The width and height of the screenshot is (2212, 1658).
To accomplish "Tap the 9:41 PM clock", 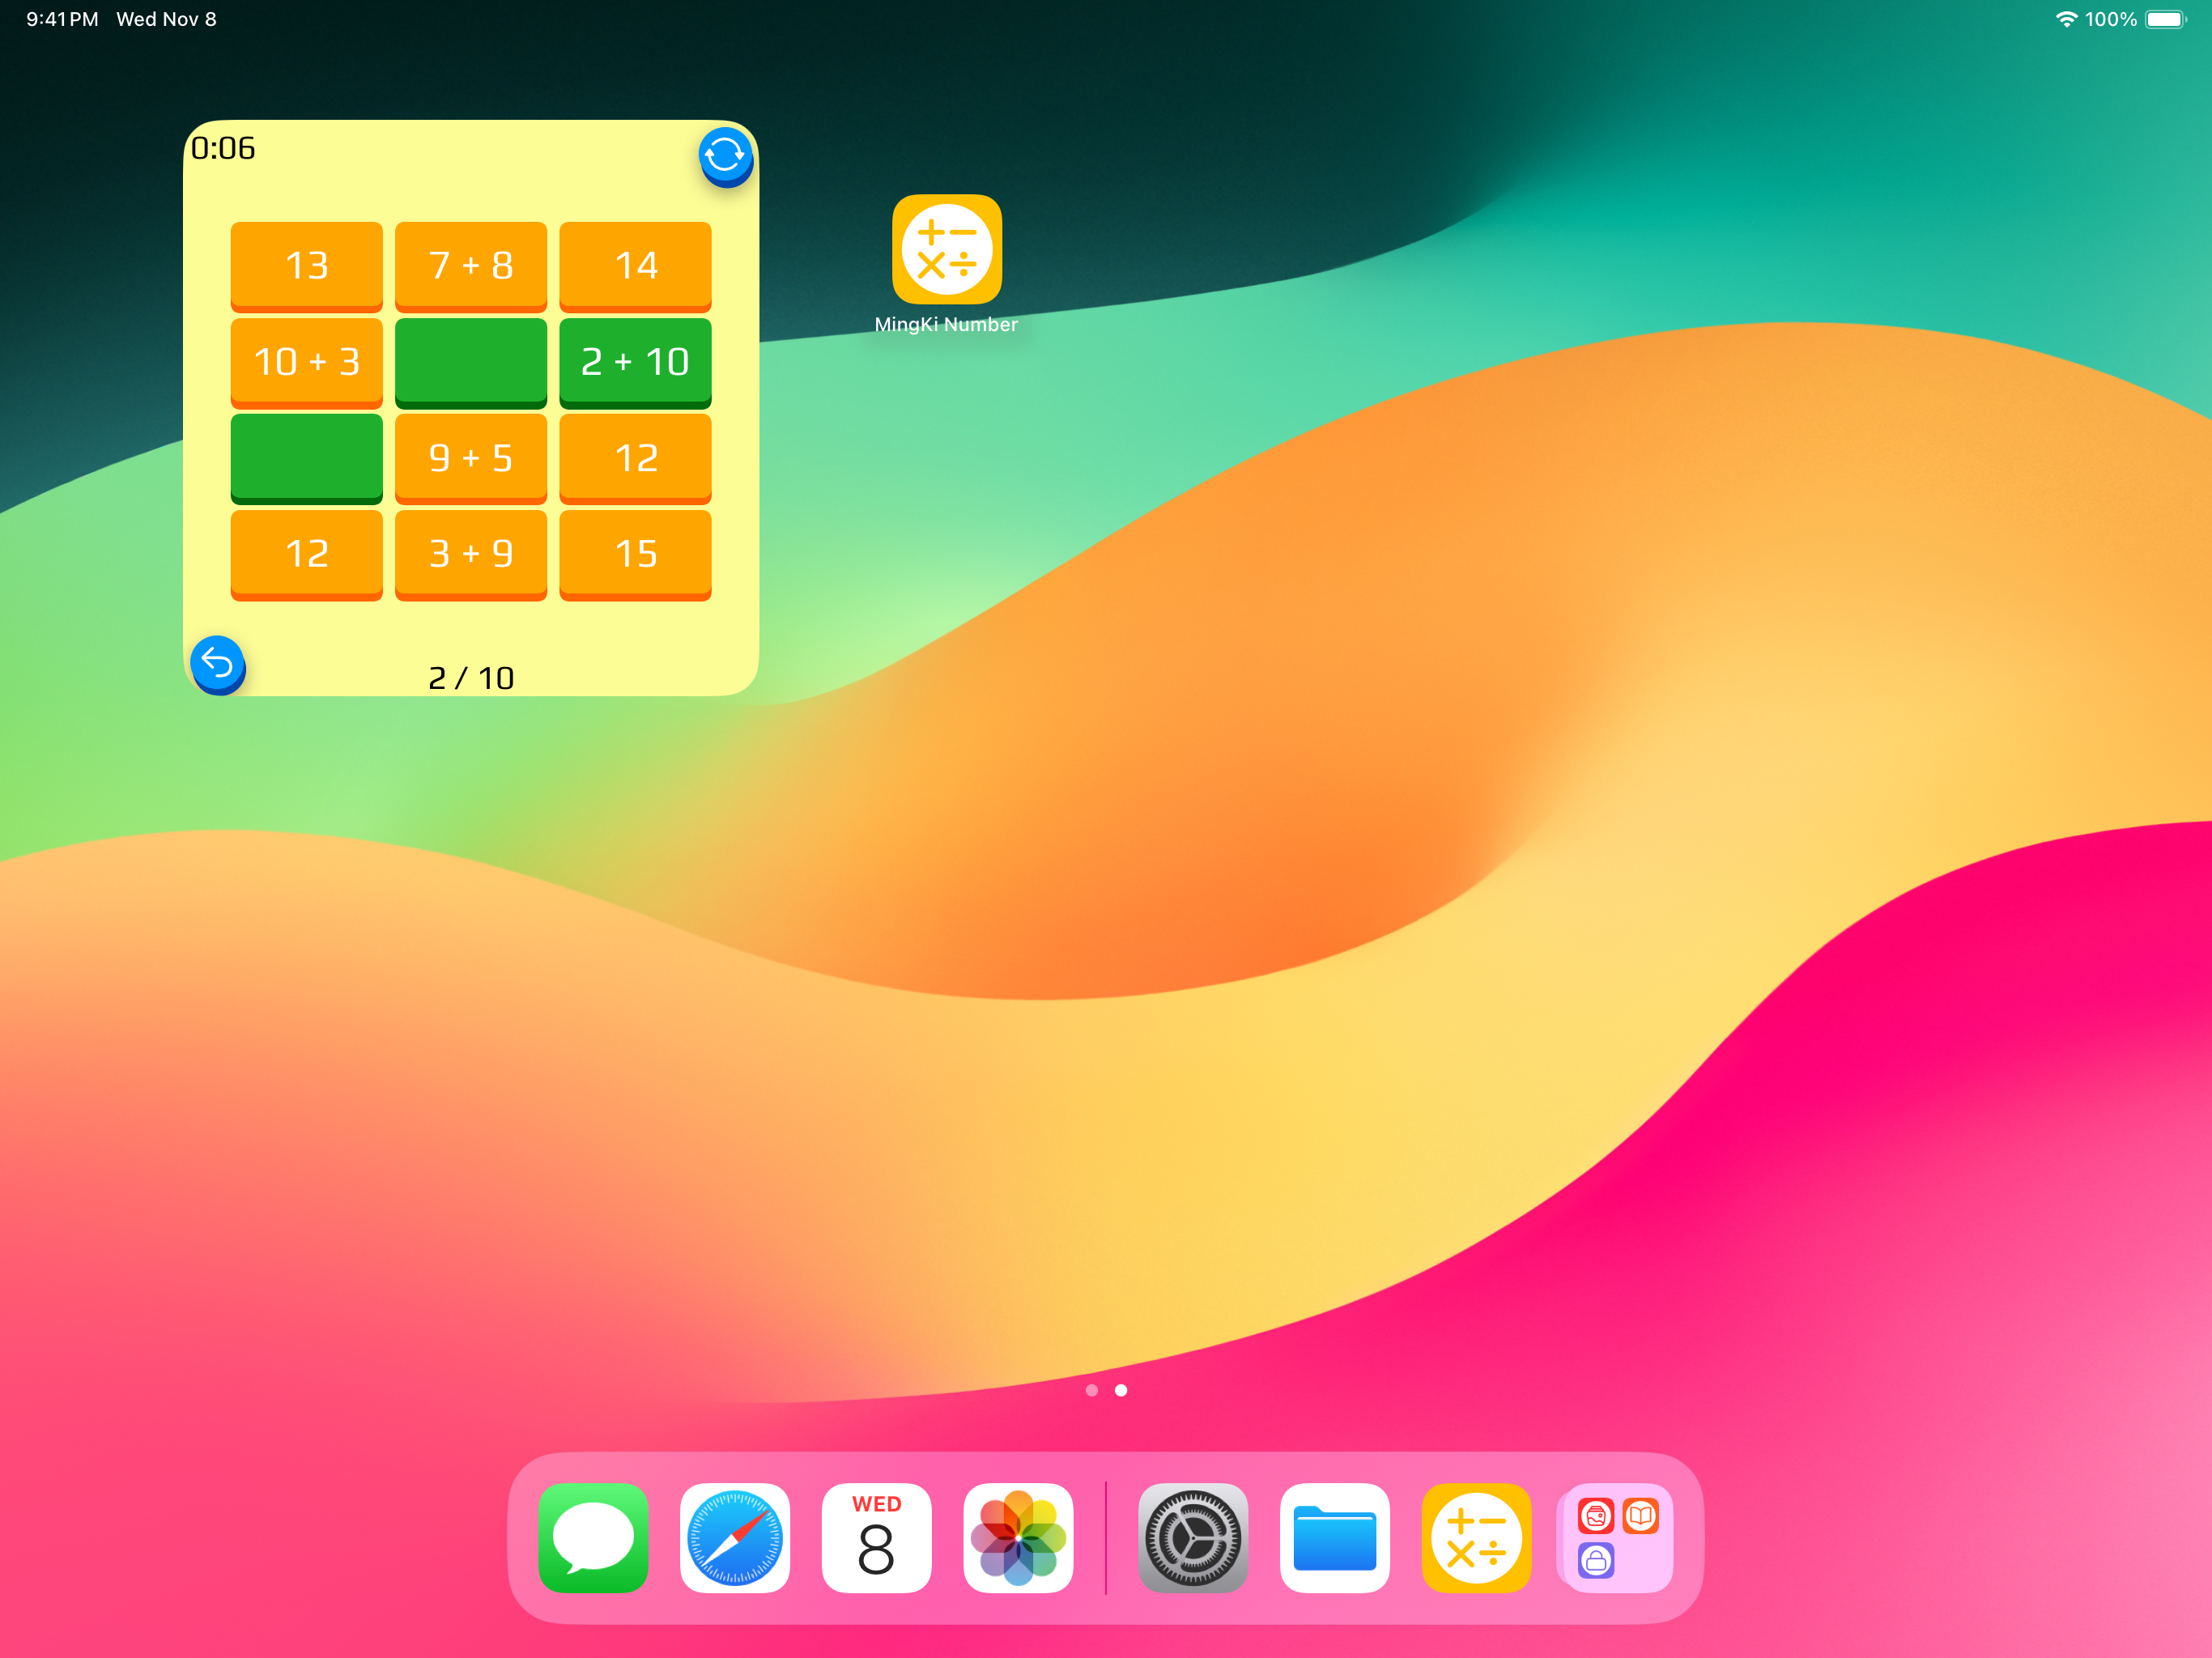I will [62, 19].
